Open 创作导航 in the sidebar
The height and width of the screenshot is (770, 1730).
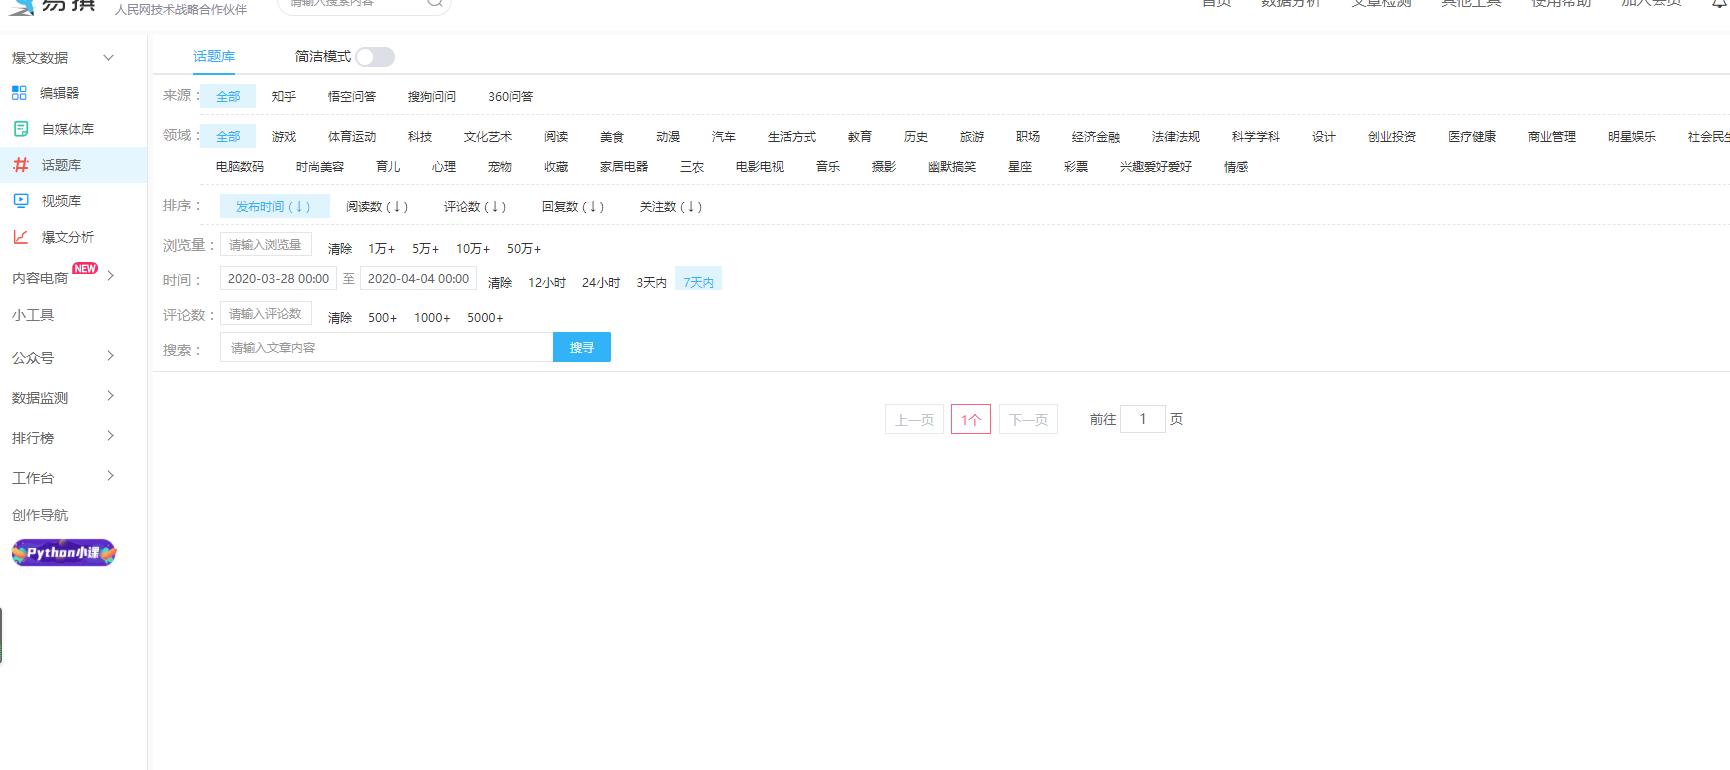(40, 515)
